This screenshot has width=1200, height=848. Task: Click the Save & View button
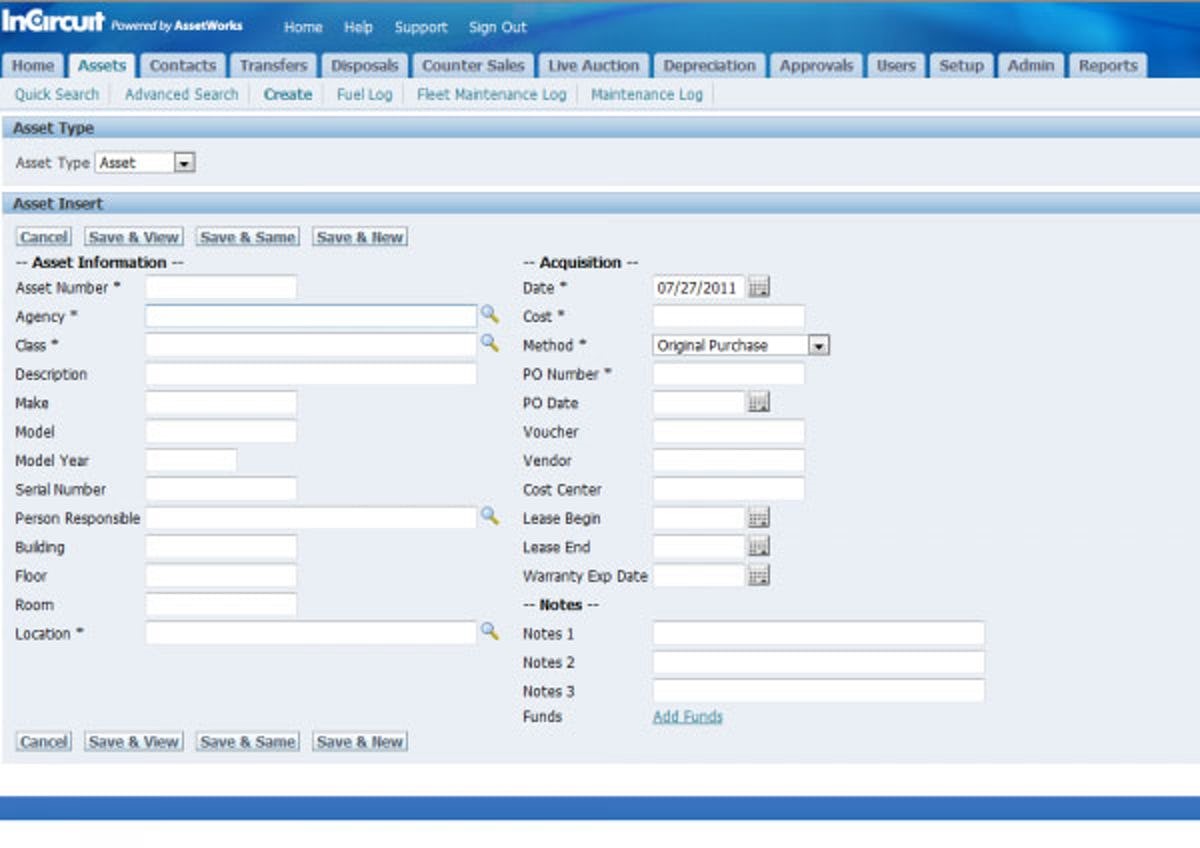point(132,237)
